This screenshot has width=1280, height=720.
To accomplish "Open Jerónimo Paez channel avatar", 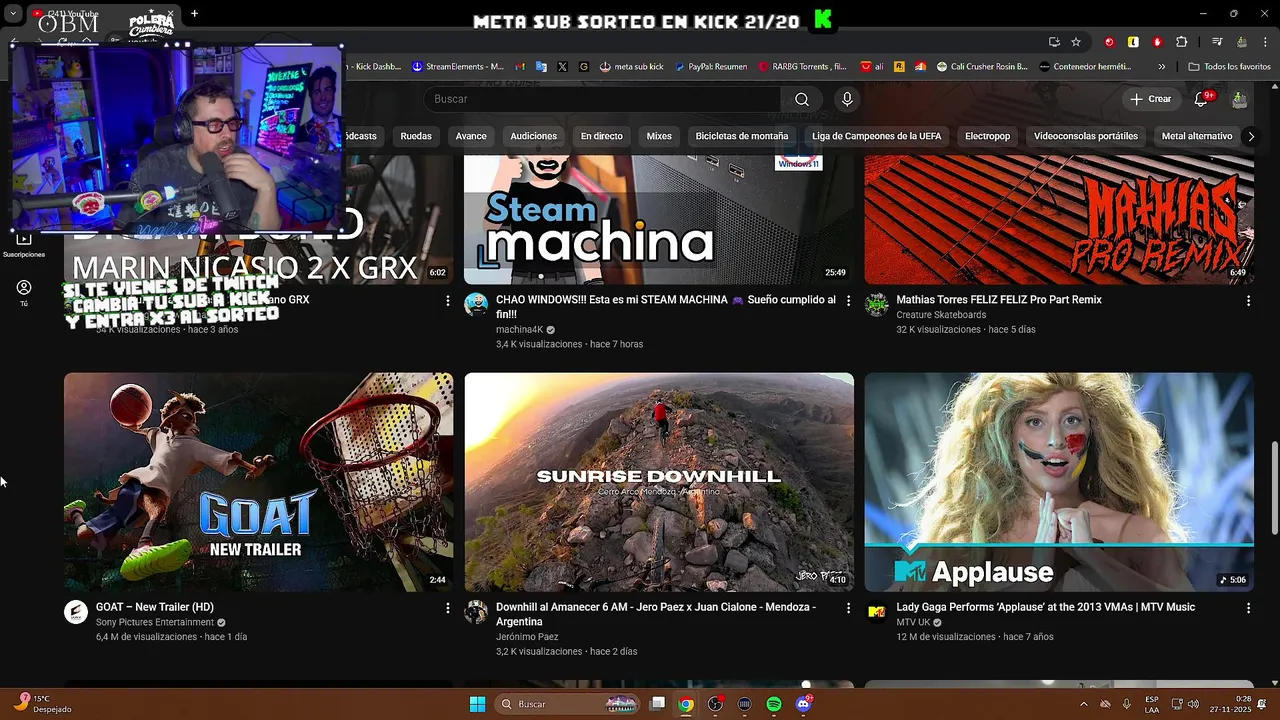I will [476, 612].
